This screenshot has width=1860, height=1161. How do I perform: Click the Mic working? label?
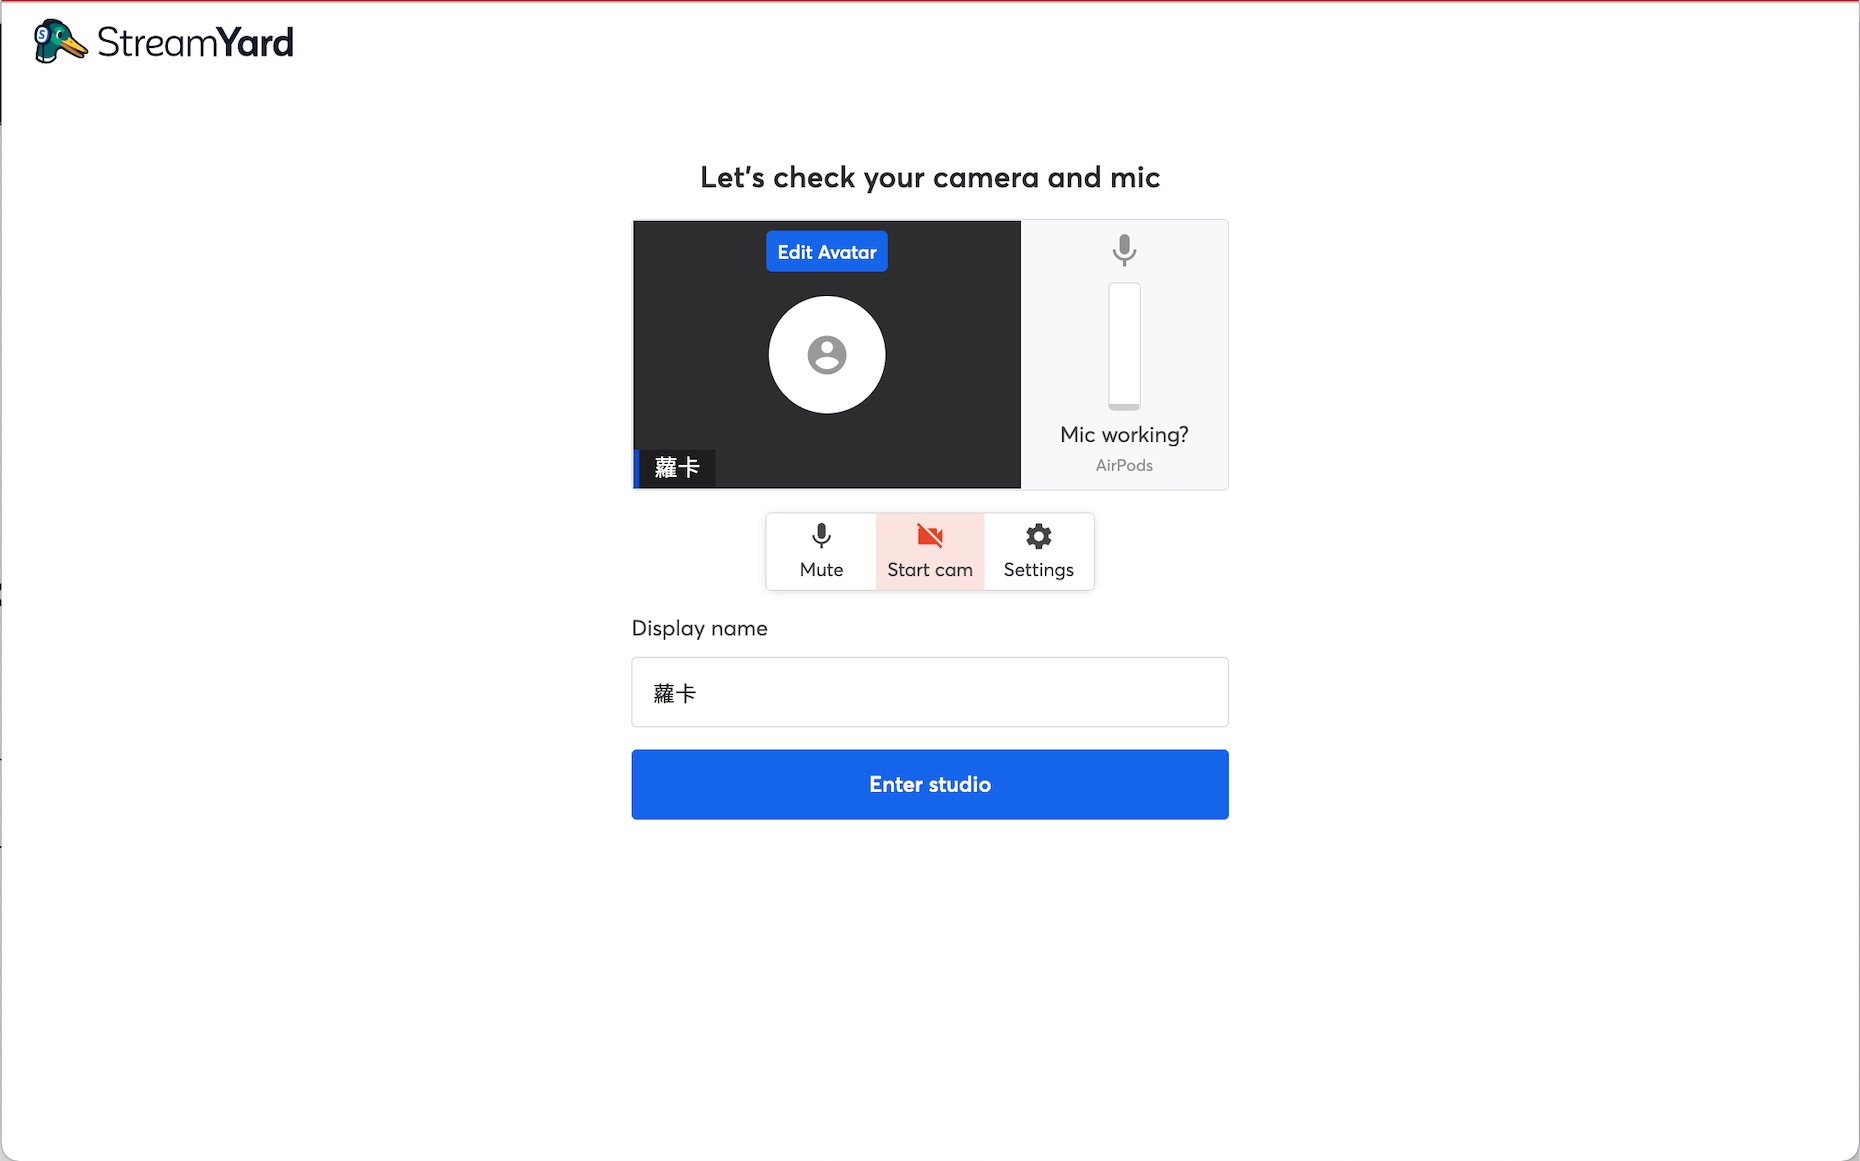[x=1124, y=434]
